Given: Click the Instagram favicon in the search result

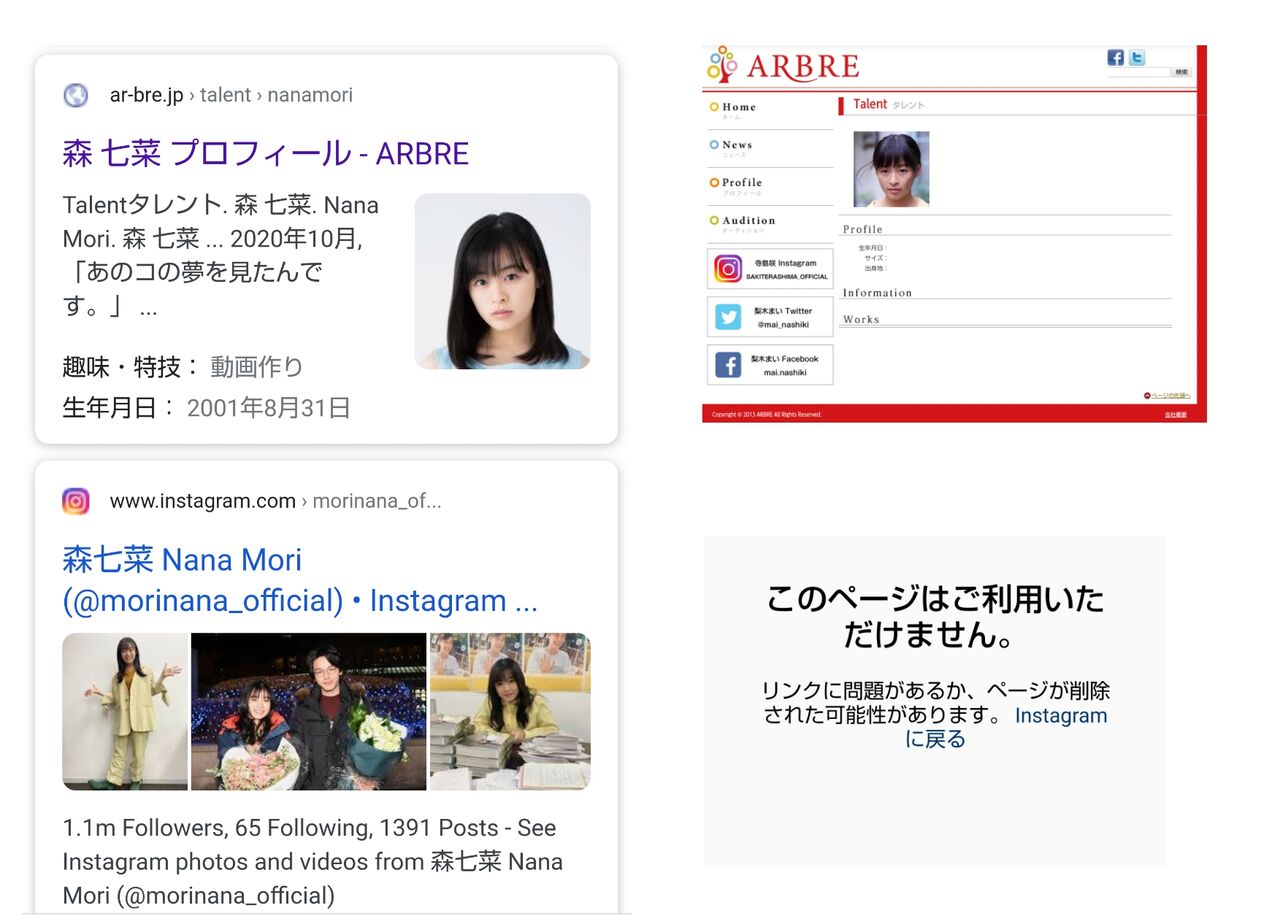Looking at the screenshot, I should point(76,501).
